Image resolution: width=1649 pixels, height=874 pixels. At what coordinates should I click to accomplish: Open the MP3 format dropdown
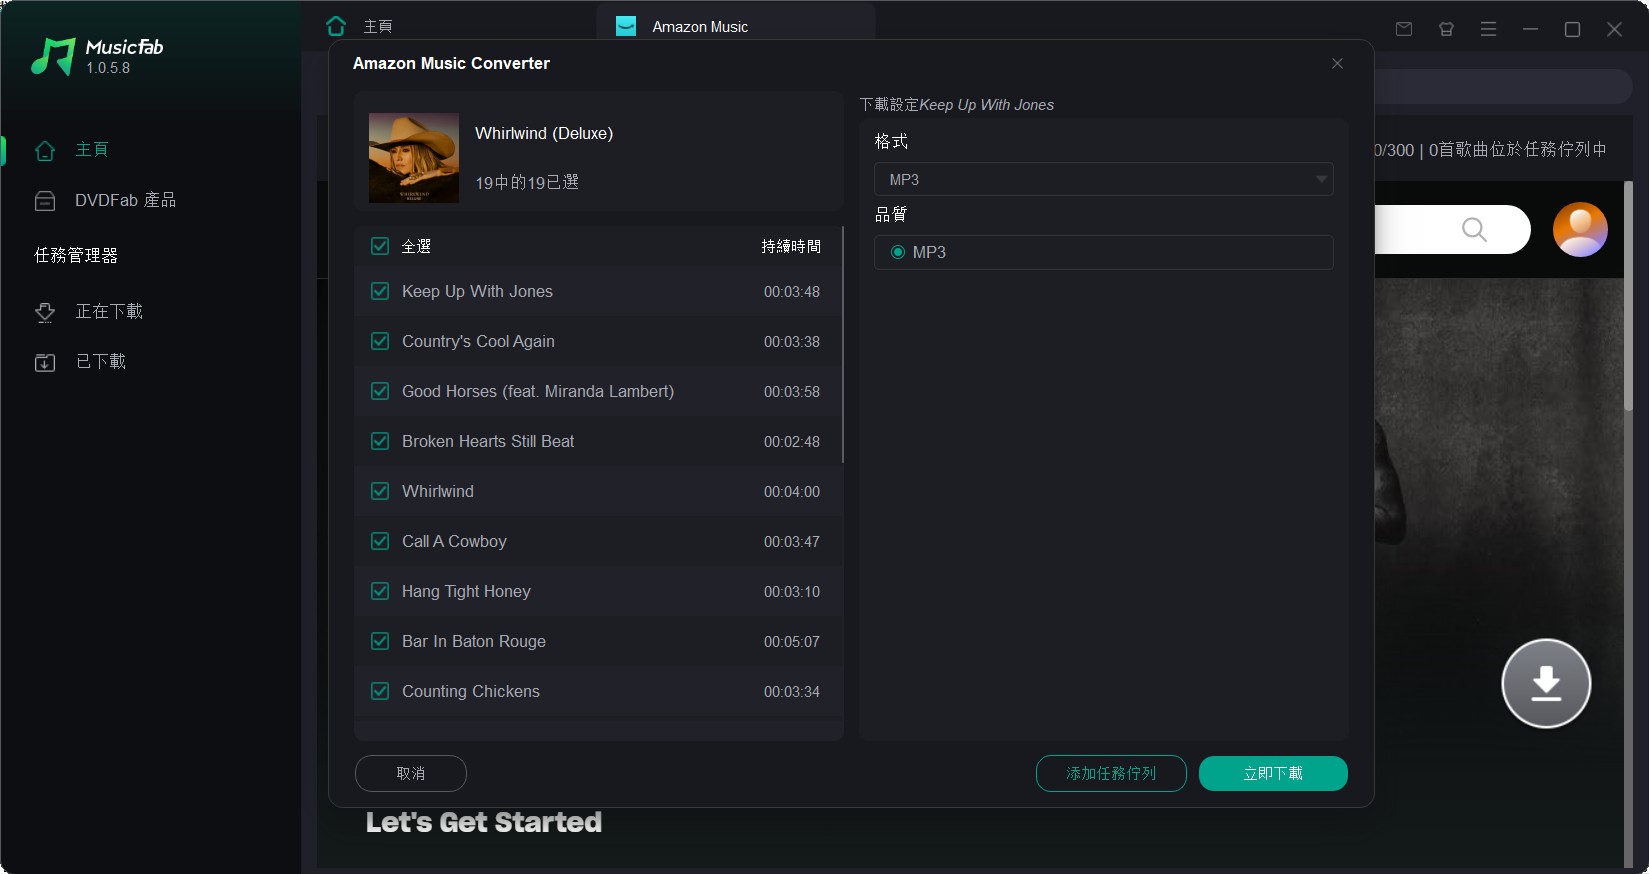coord(1103,179)
